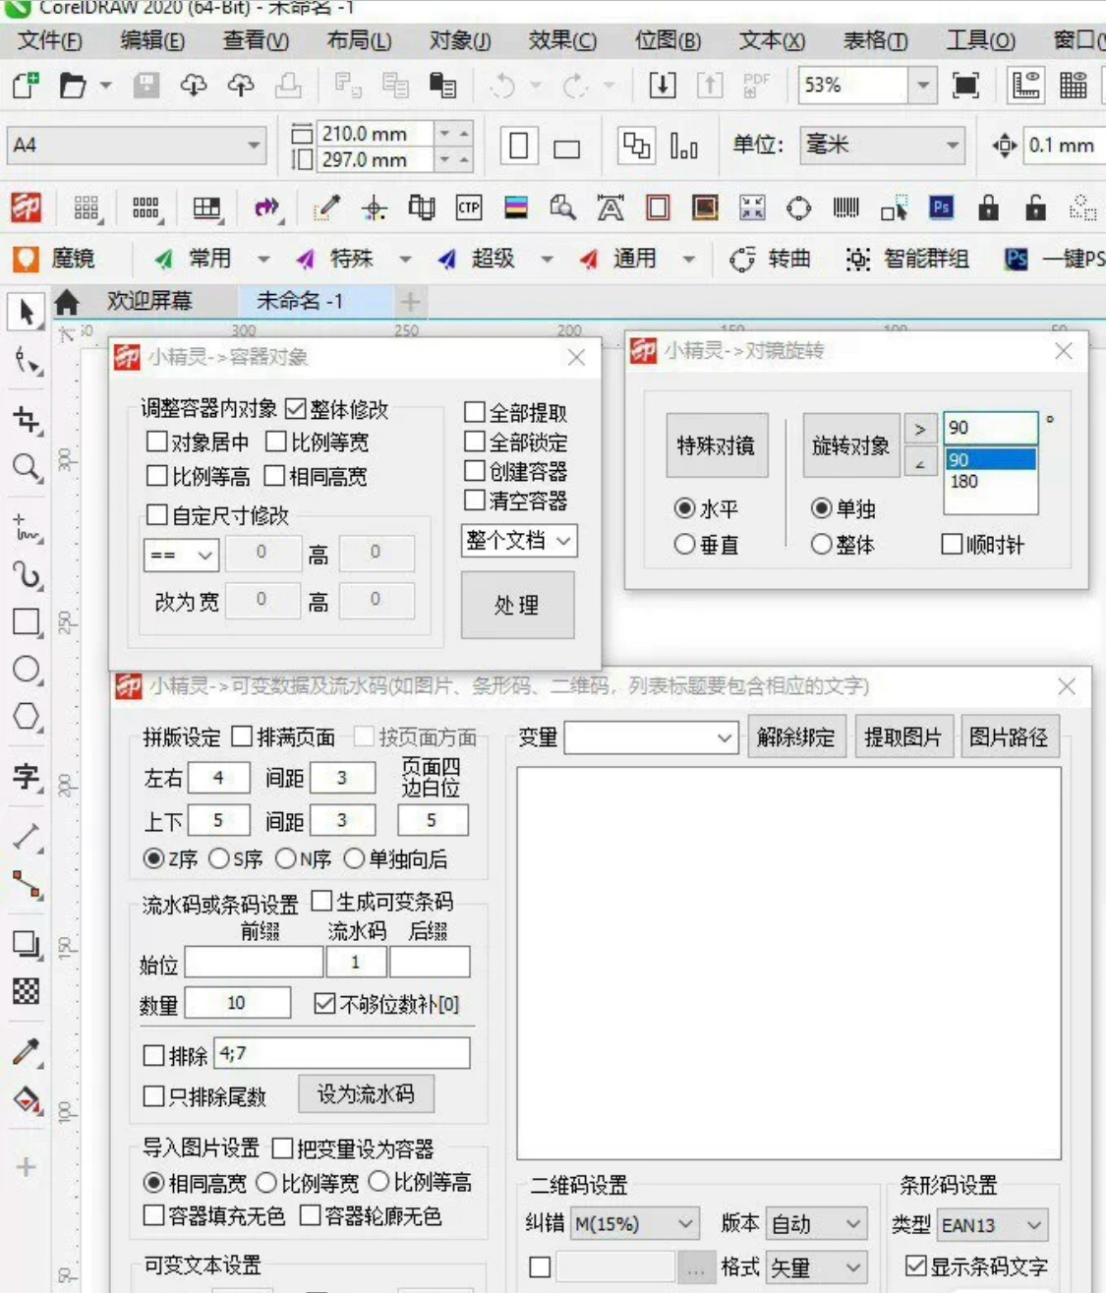Screen dimensions: 1106x1293
Task: Click the 数量 input field showing 10
Action: coord(237,1002)
